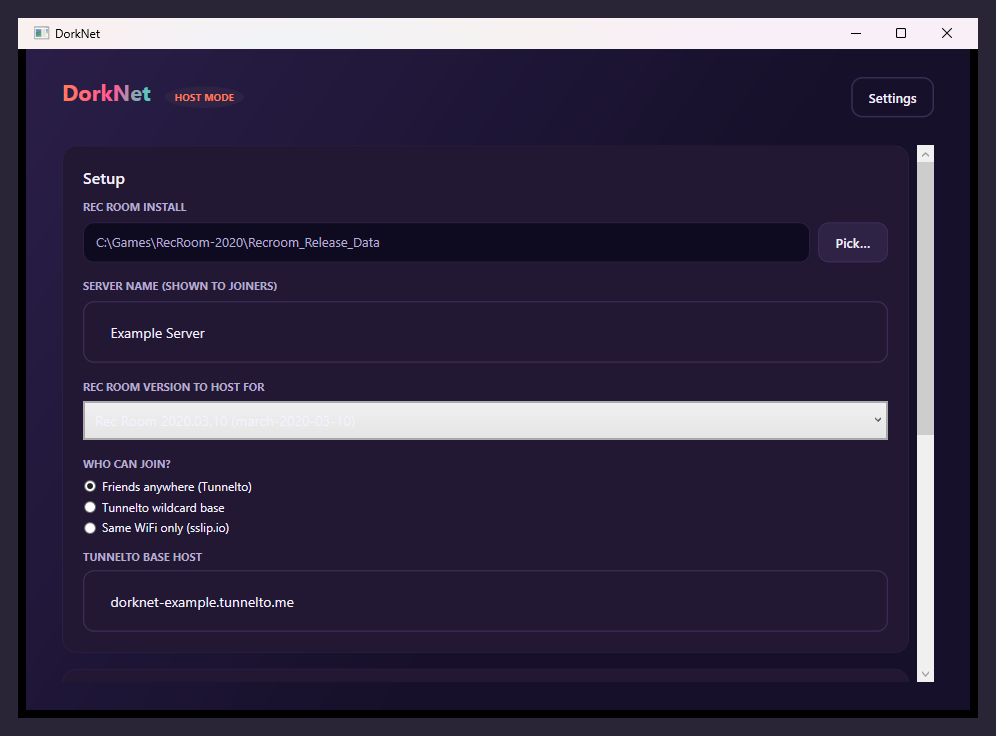This screenshot has width=996, height=736.
Task: Click the Pick... button for install path
Action: (x=852, y=243)
